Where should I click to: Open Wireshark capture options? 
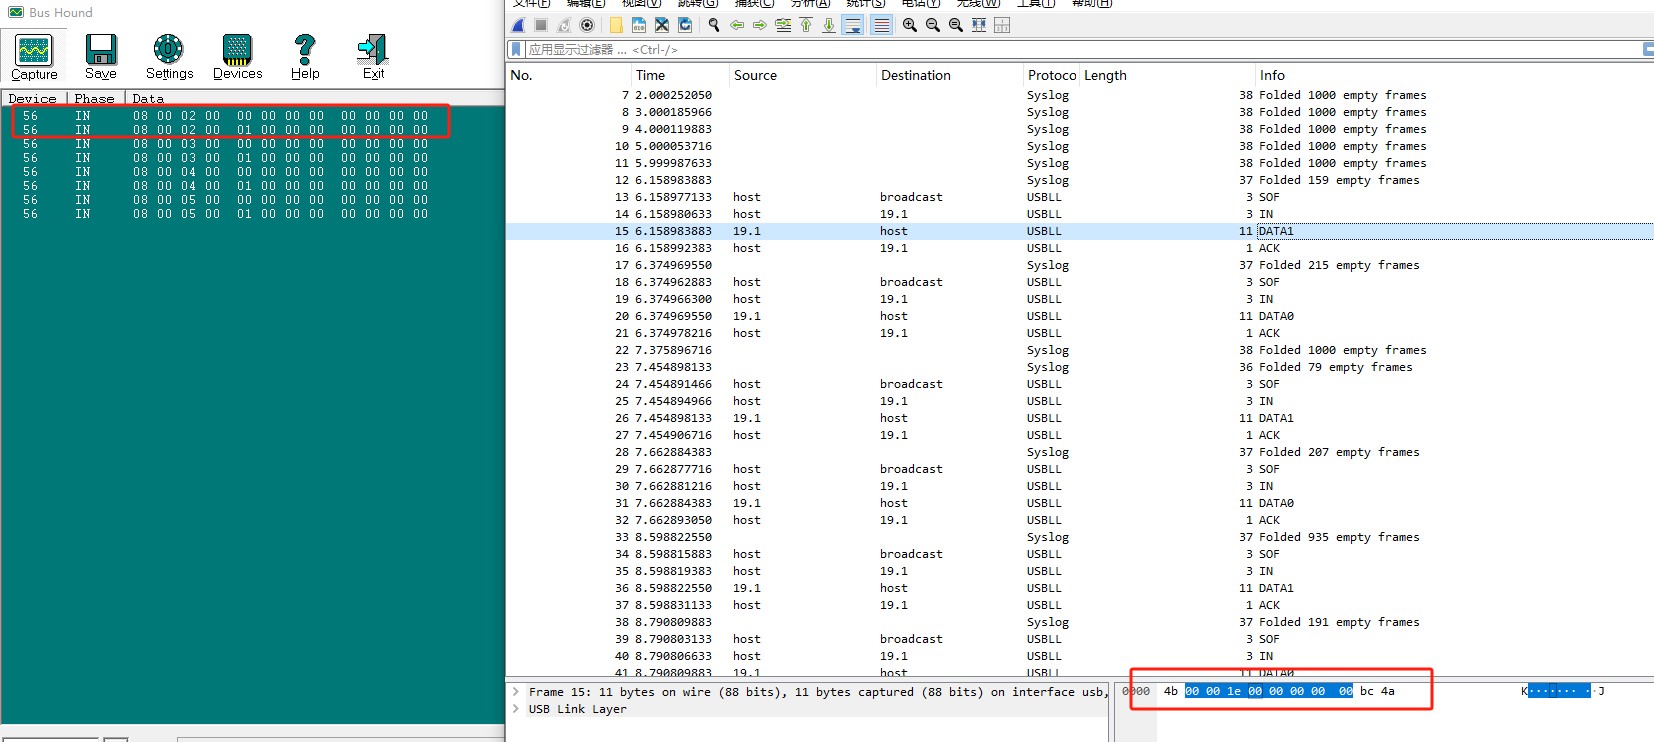[587, 25]
